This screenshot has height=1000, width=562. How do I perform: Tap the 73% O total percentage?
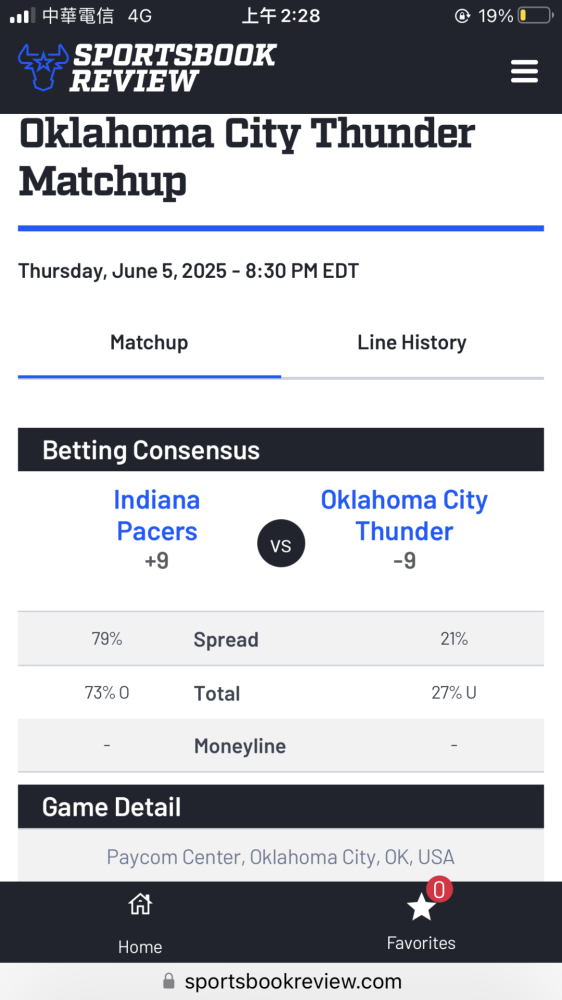107,693
